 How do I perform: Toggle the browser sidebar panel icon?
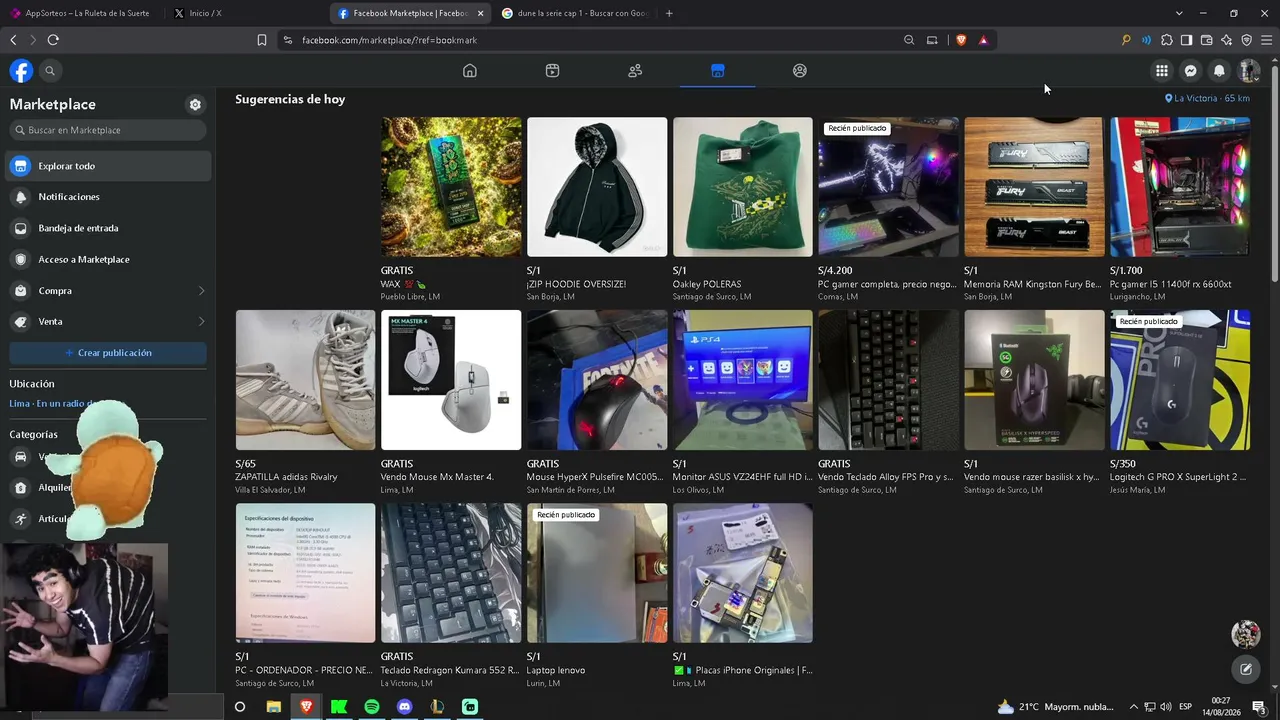tap(1186, 40)
